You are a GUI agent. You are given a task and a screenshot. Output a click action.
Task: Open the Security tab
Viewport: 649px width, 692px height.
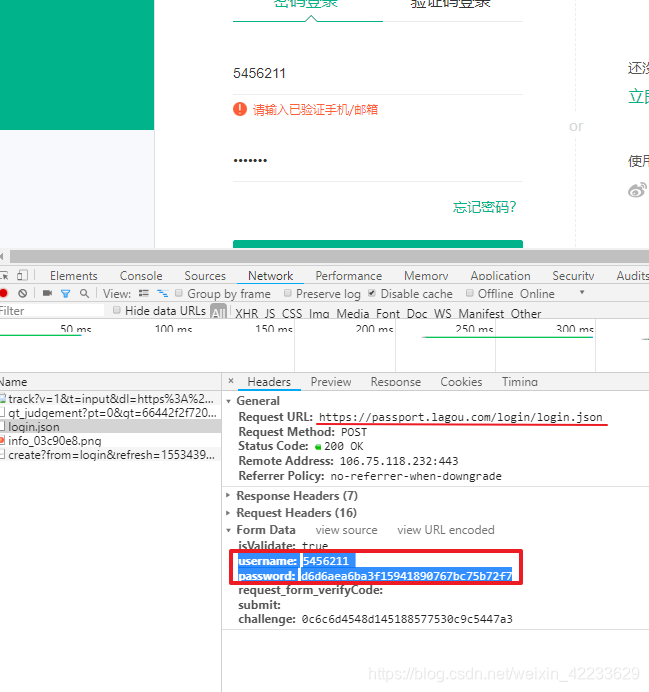[573, 276]
